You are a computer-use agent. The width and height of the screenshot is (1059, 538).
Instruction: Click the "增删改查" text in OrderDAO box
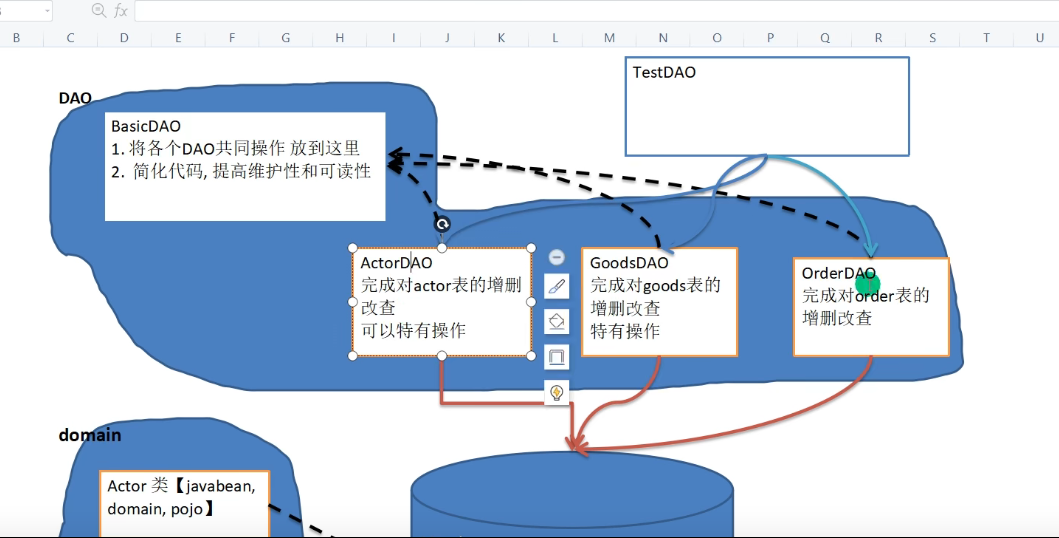(837, 318)
